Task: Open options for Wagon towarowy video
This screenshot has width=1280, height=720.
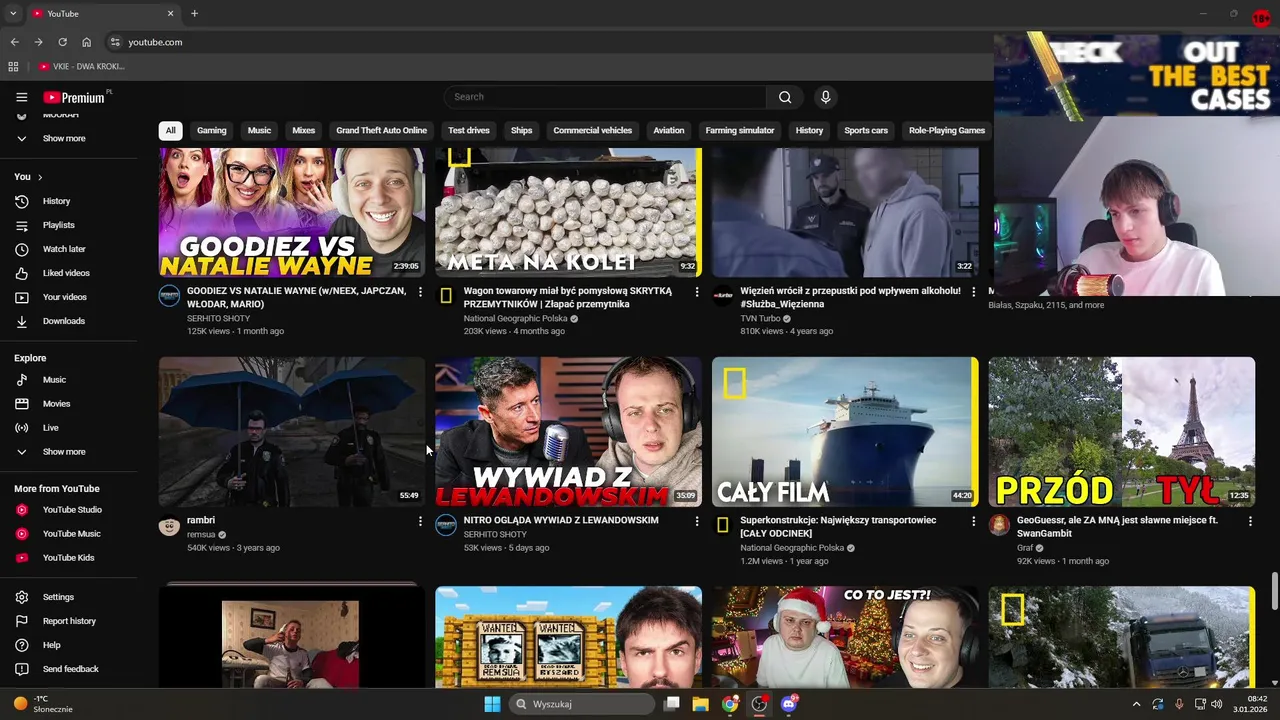Action: pos(697,292)
